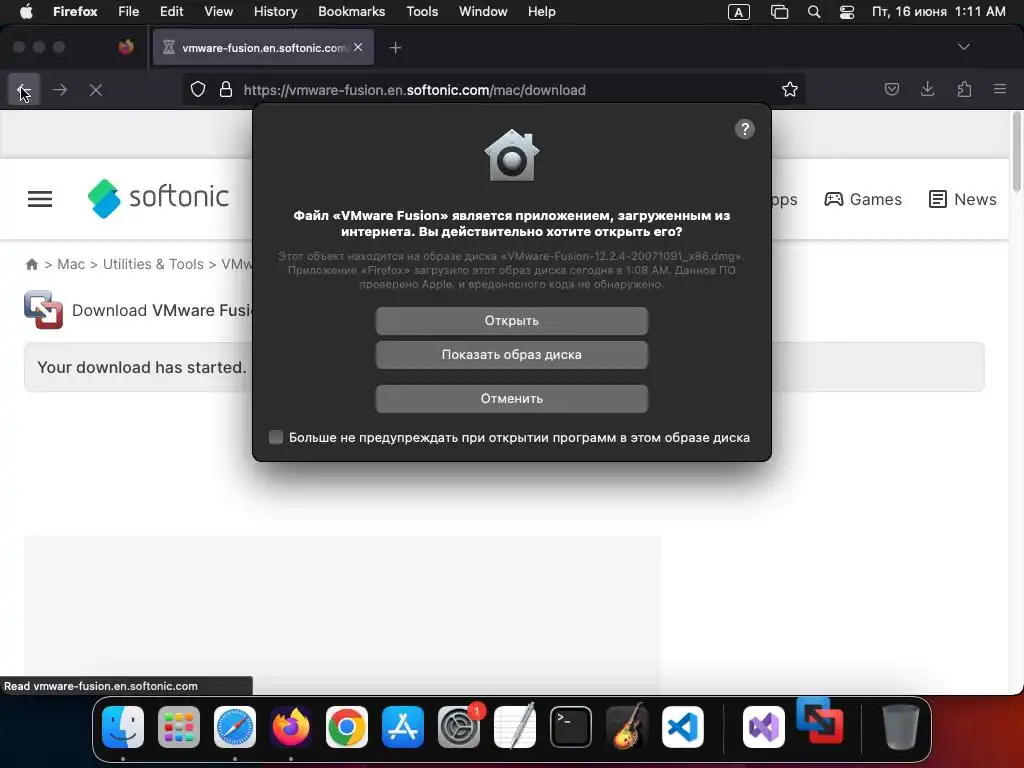1024x768 pixels.
Task: Open the View menu
Action: pyautogui.click(x=218, y=12)
